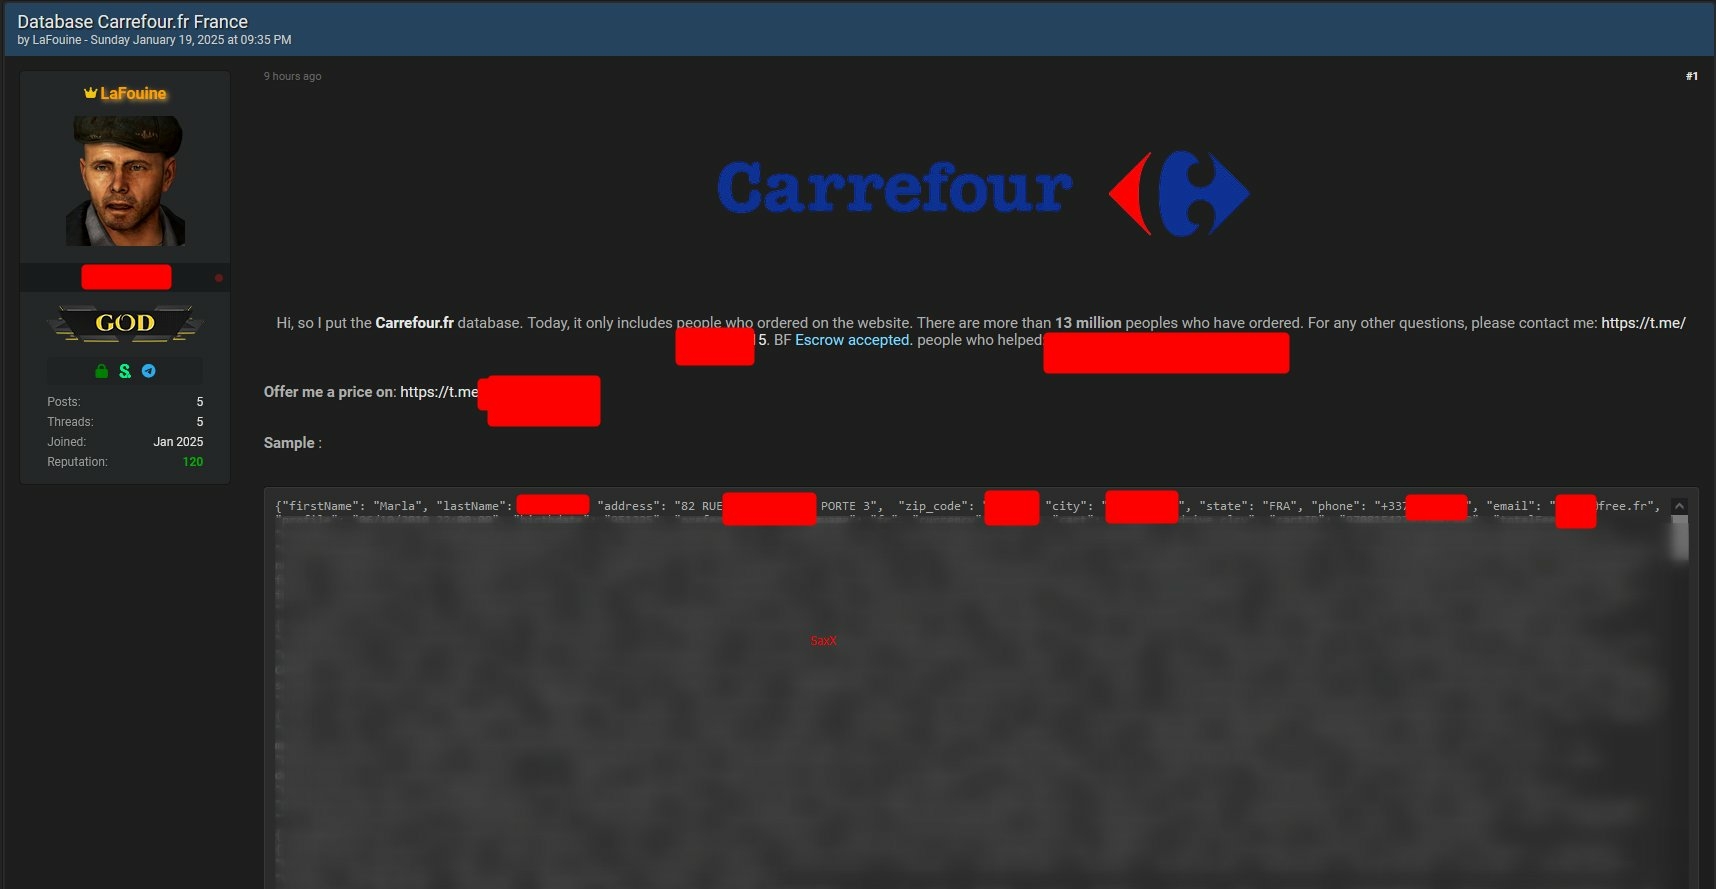Viewport: 1716px width, 889px height.
Task: Click the Carrefour logo image
Action: (983, 192)
